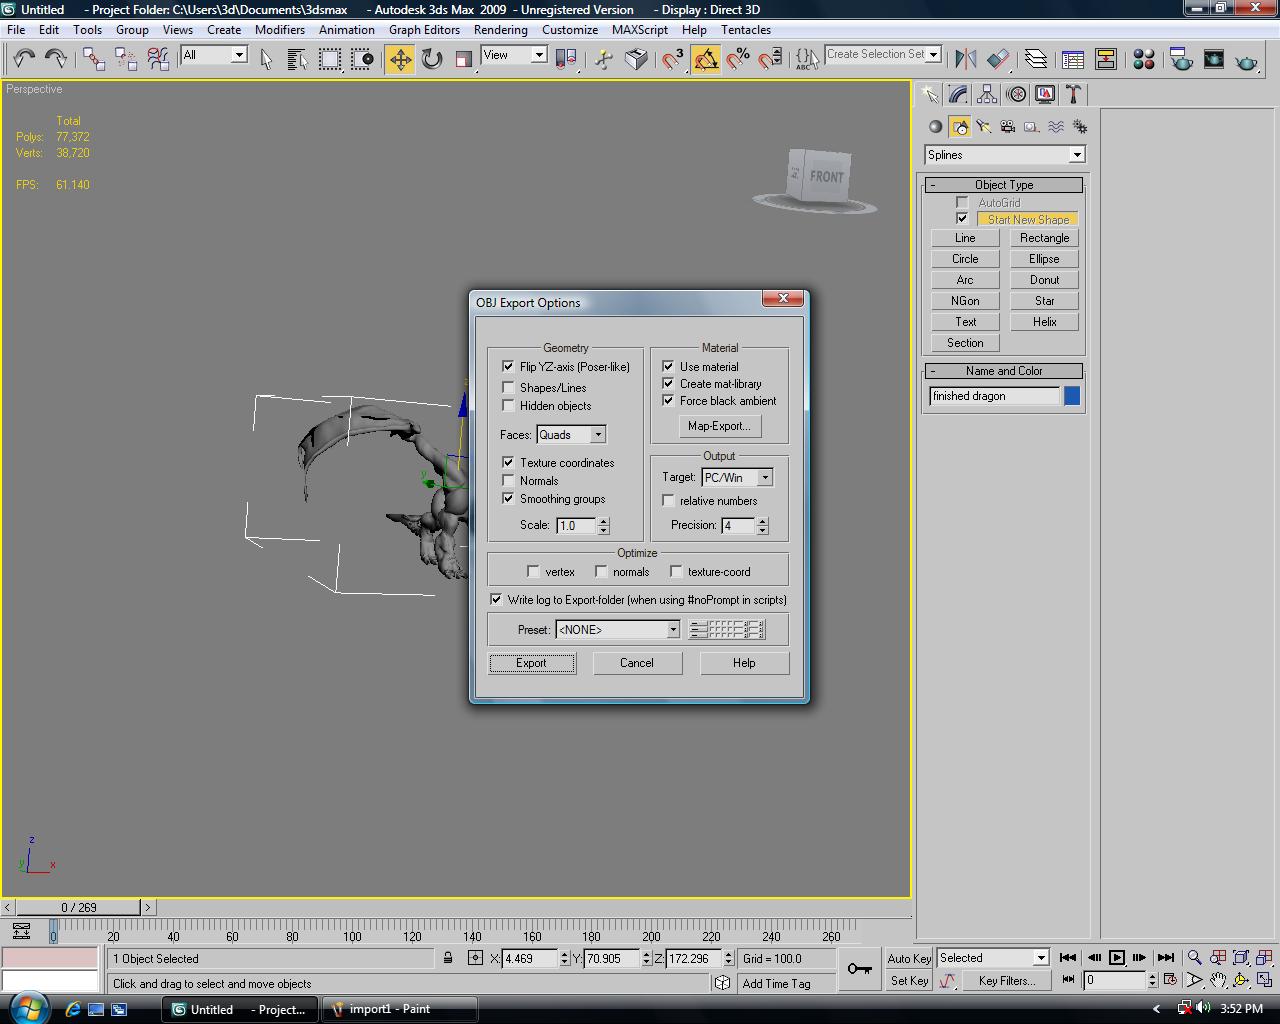The height and width of the screenshot is (1024, 1280).
Task: Open Material Editor icon in toolbar
Action: point(1144,59)
